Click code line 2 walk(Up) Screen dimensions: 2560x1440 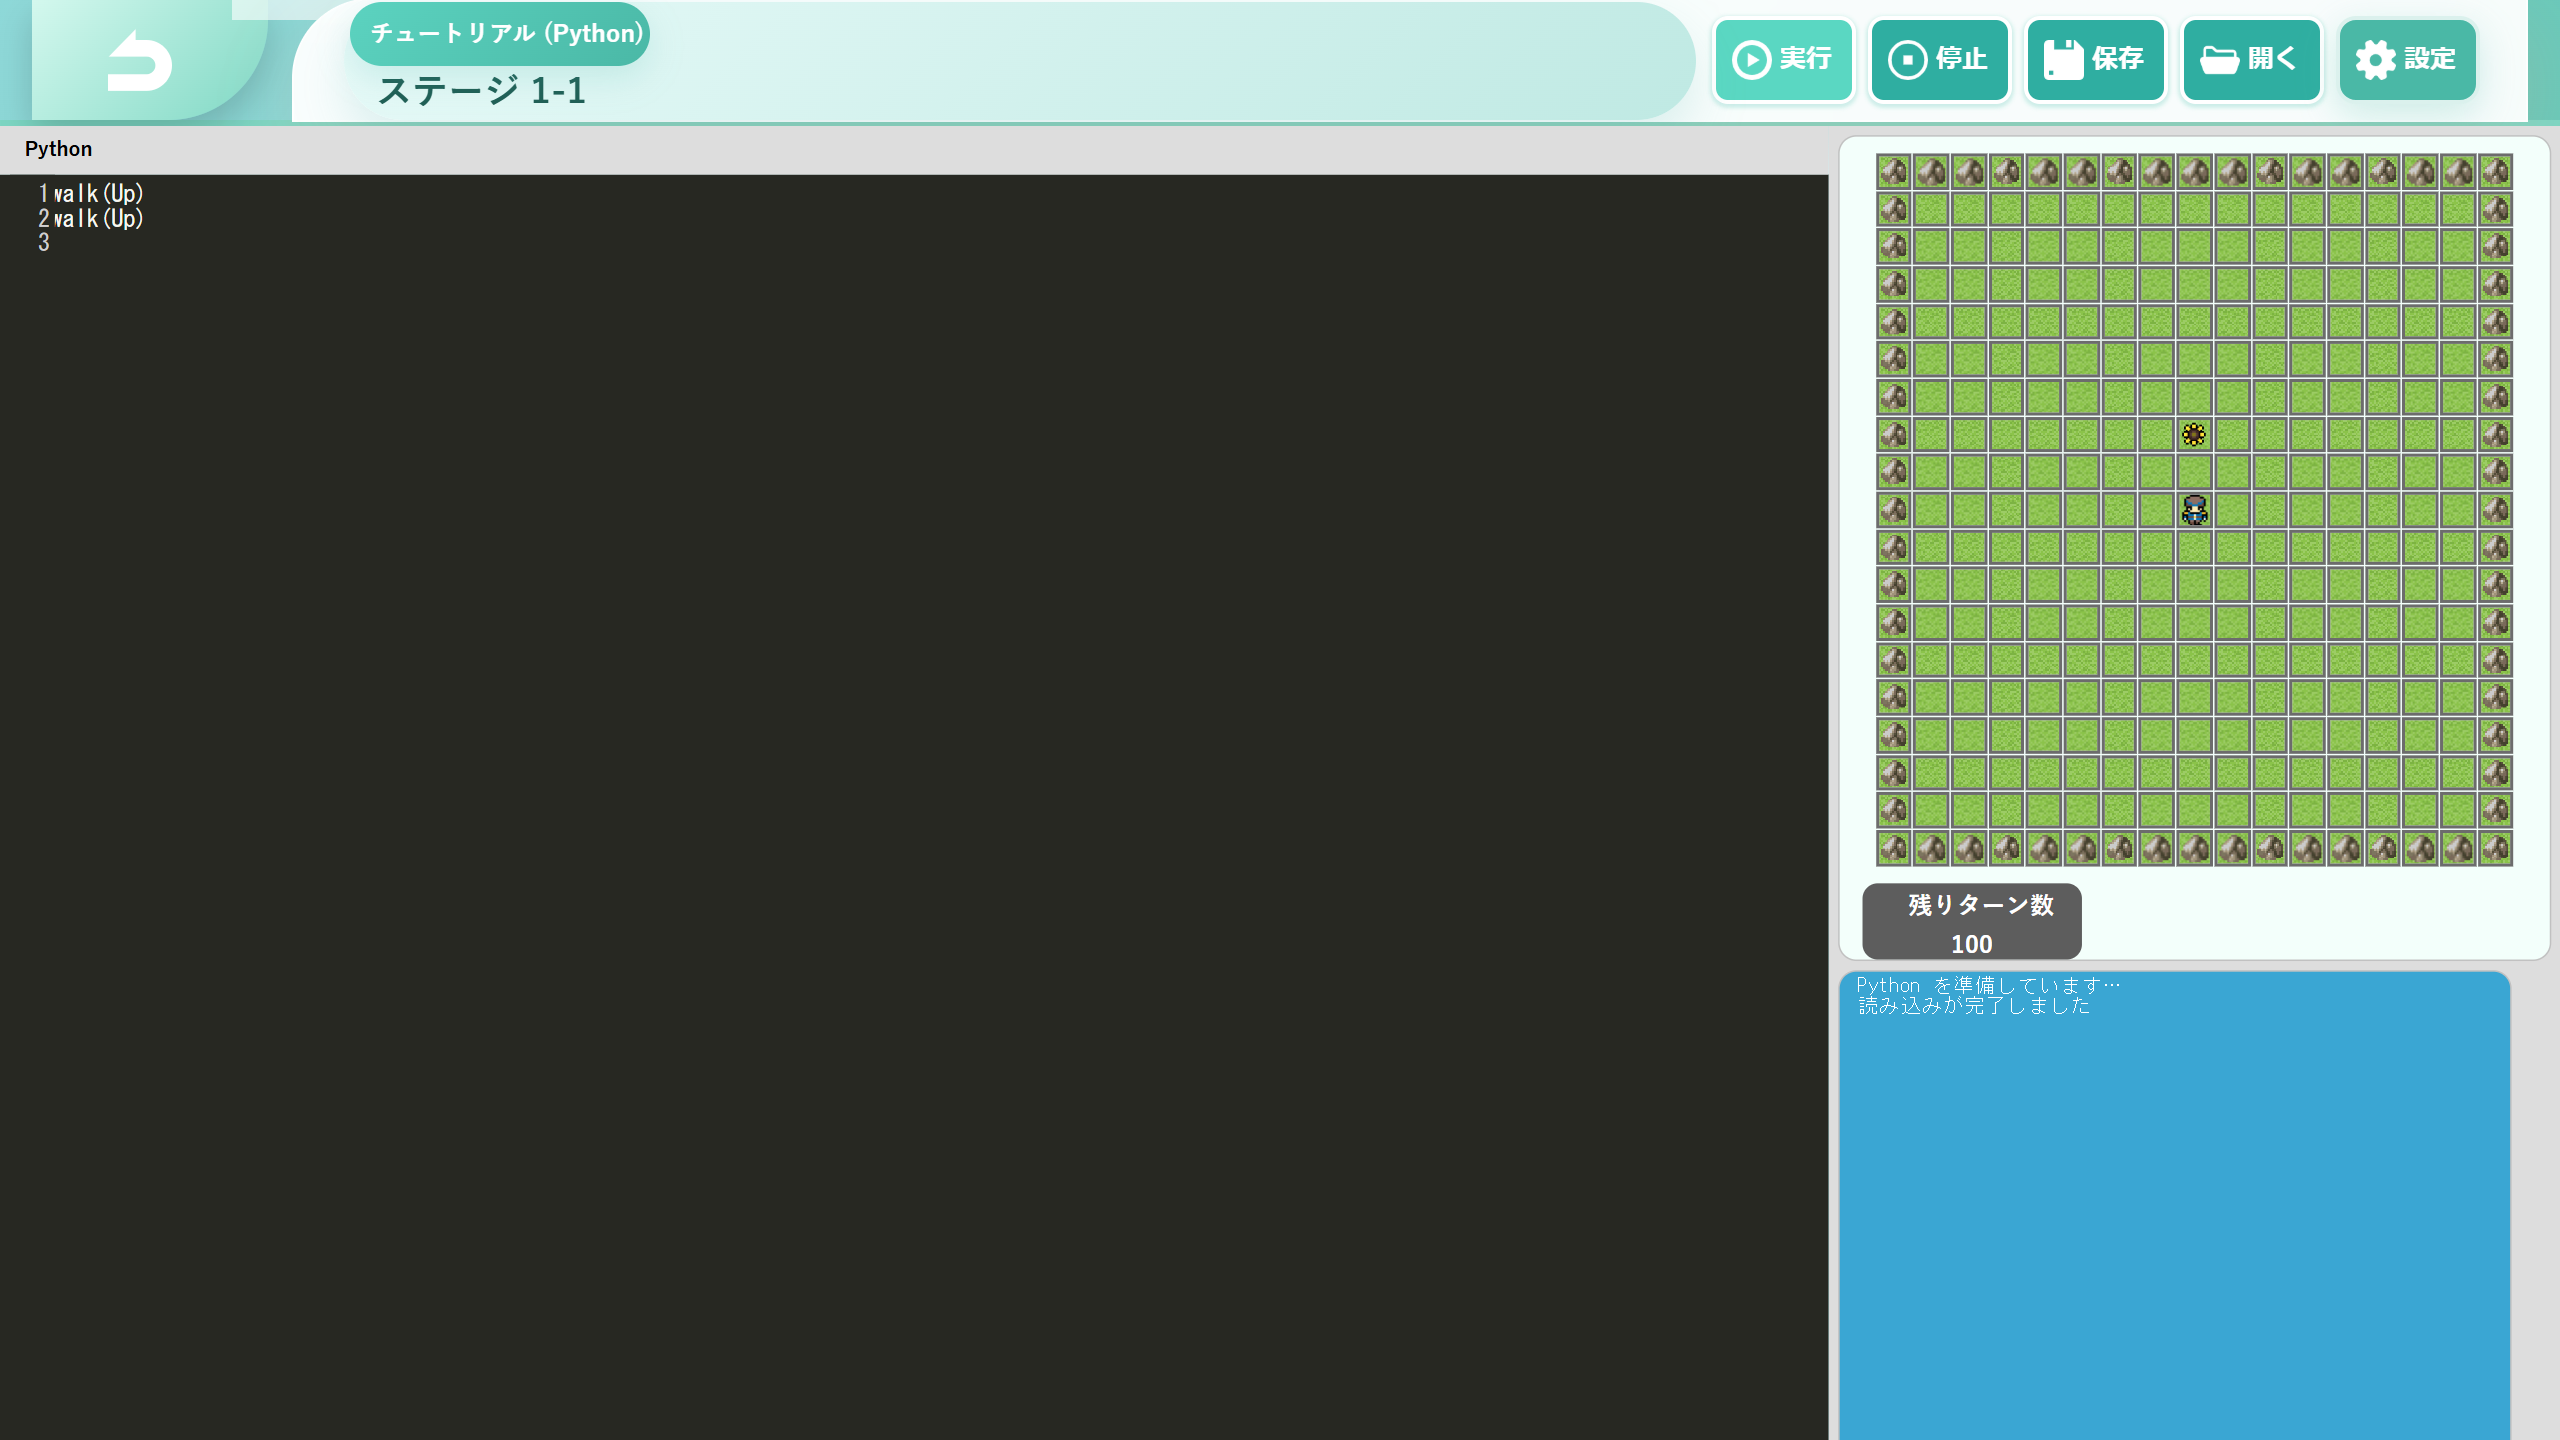[x=98, y=218]
